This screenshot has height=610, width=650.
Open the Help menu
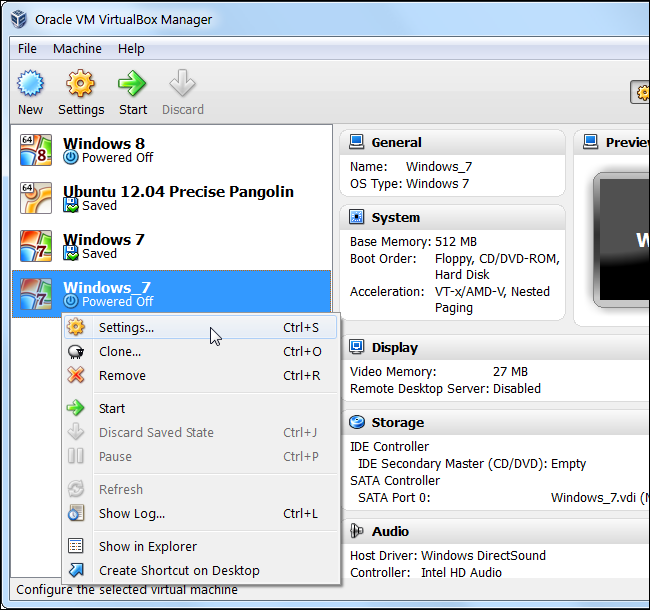pyautogui.click(x=131, y=48)
